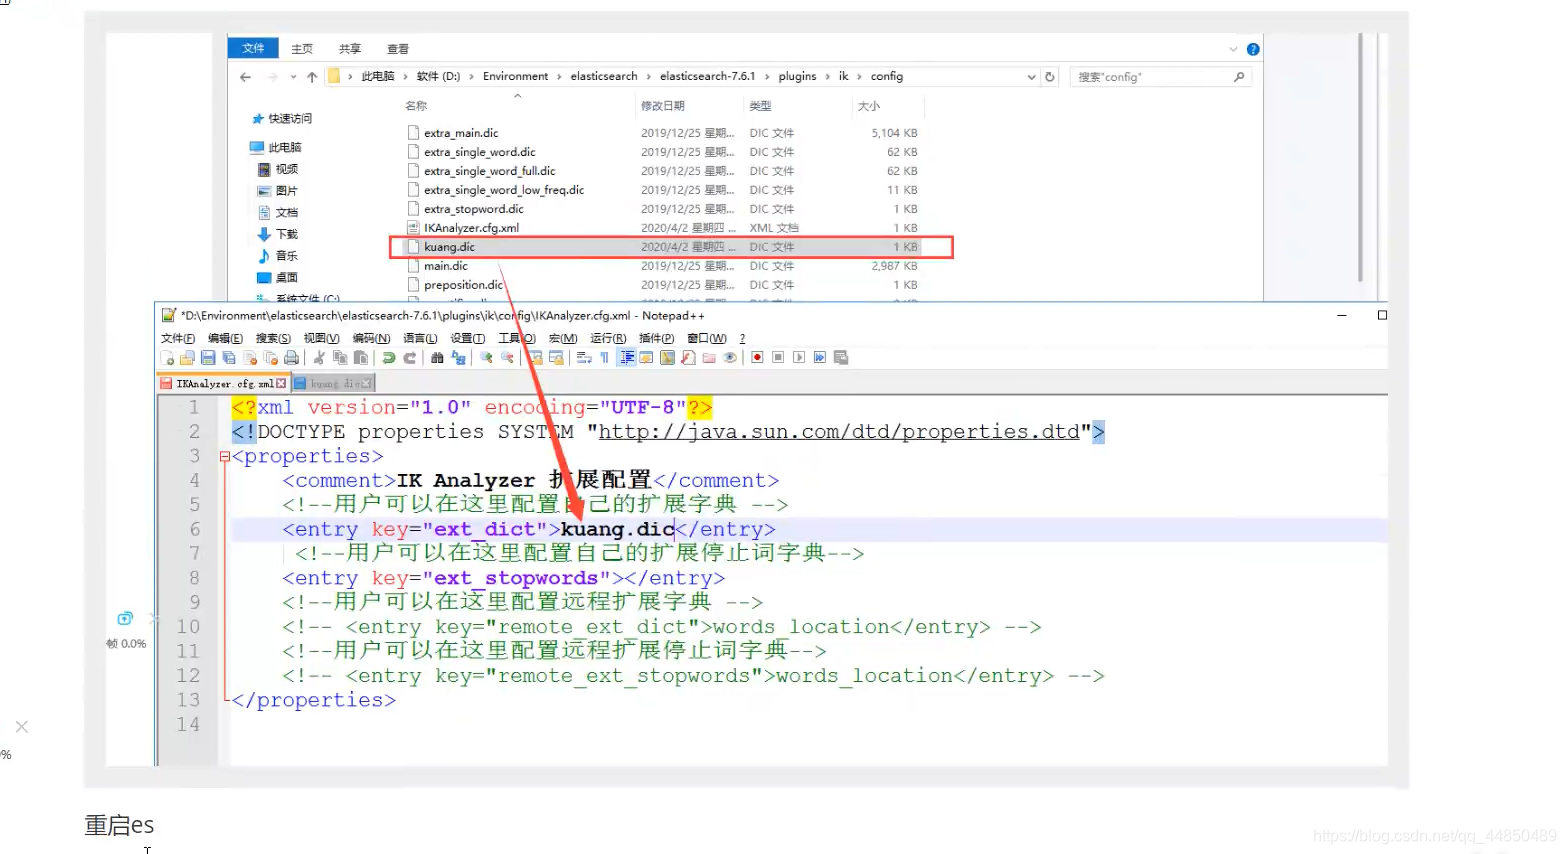Image resolution: width=1566 pixels, height=854 pixels.
Task: Click the Refresh button beside address bar
Action: click(x=1050, y=77)
